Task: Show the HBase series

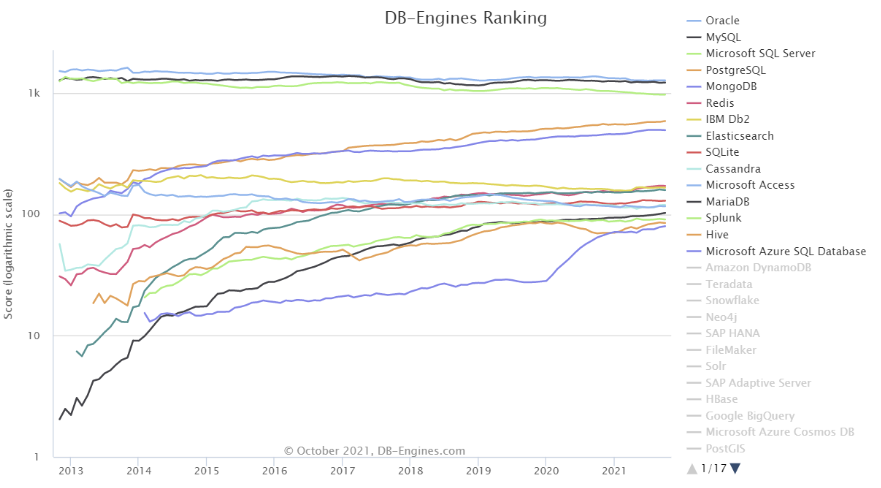Action: 712,399
